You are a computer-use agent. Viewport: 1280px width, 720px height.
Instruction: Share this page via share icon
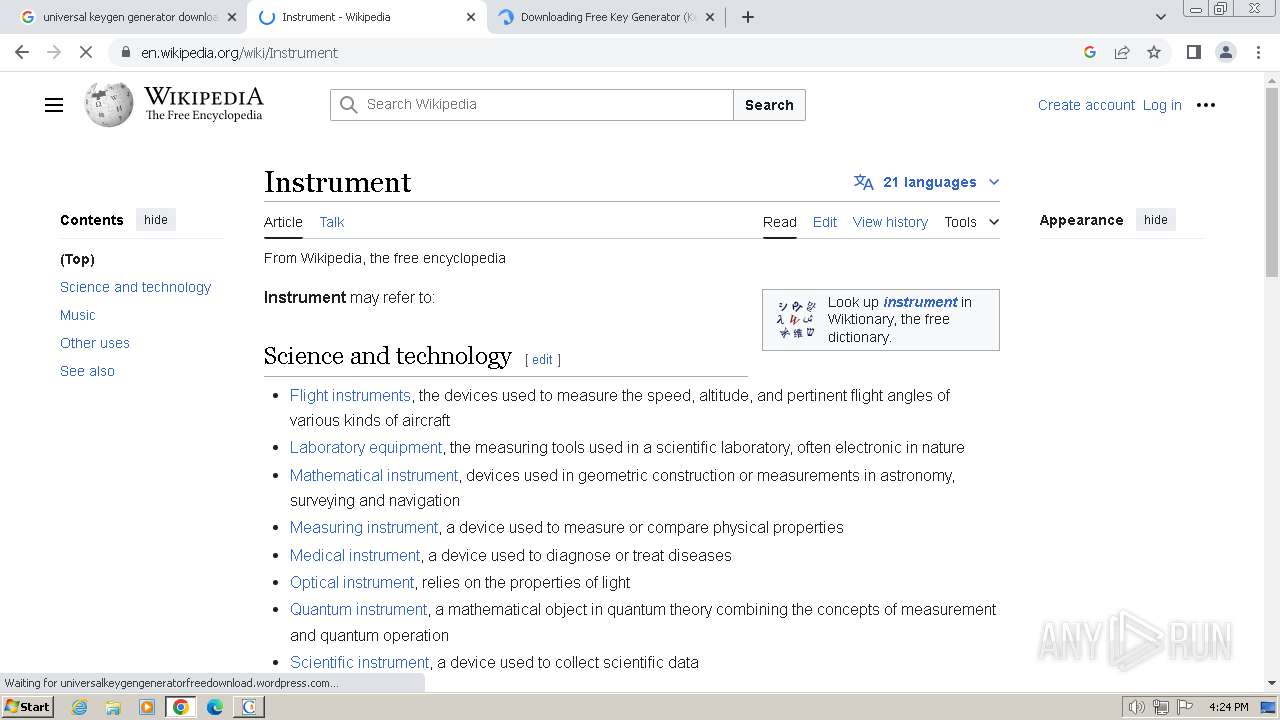pyautogui.click(x=1122, y=52)
